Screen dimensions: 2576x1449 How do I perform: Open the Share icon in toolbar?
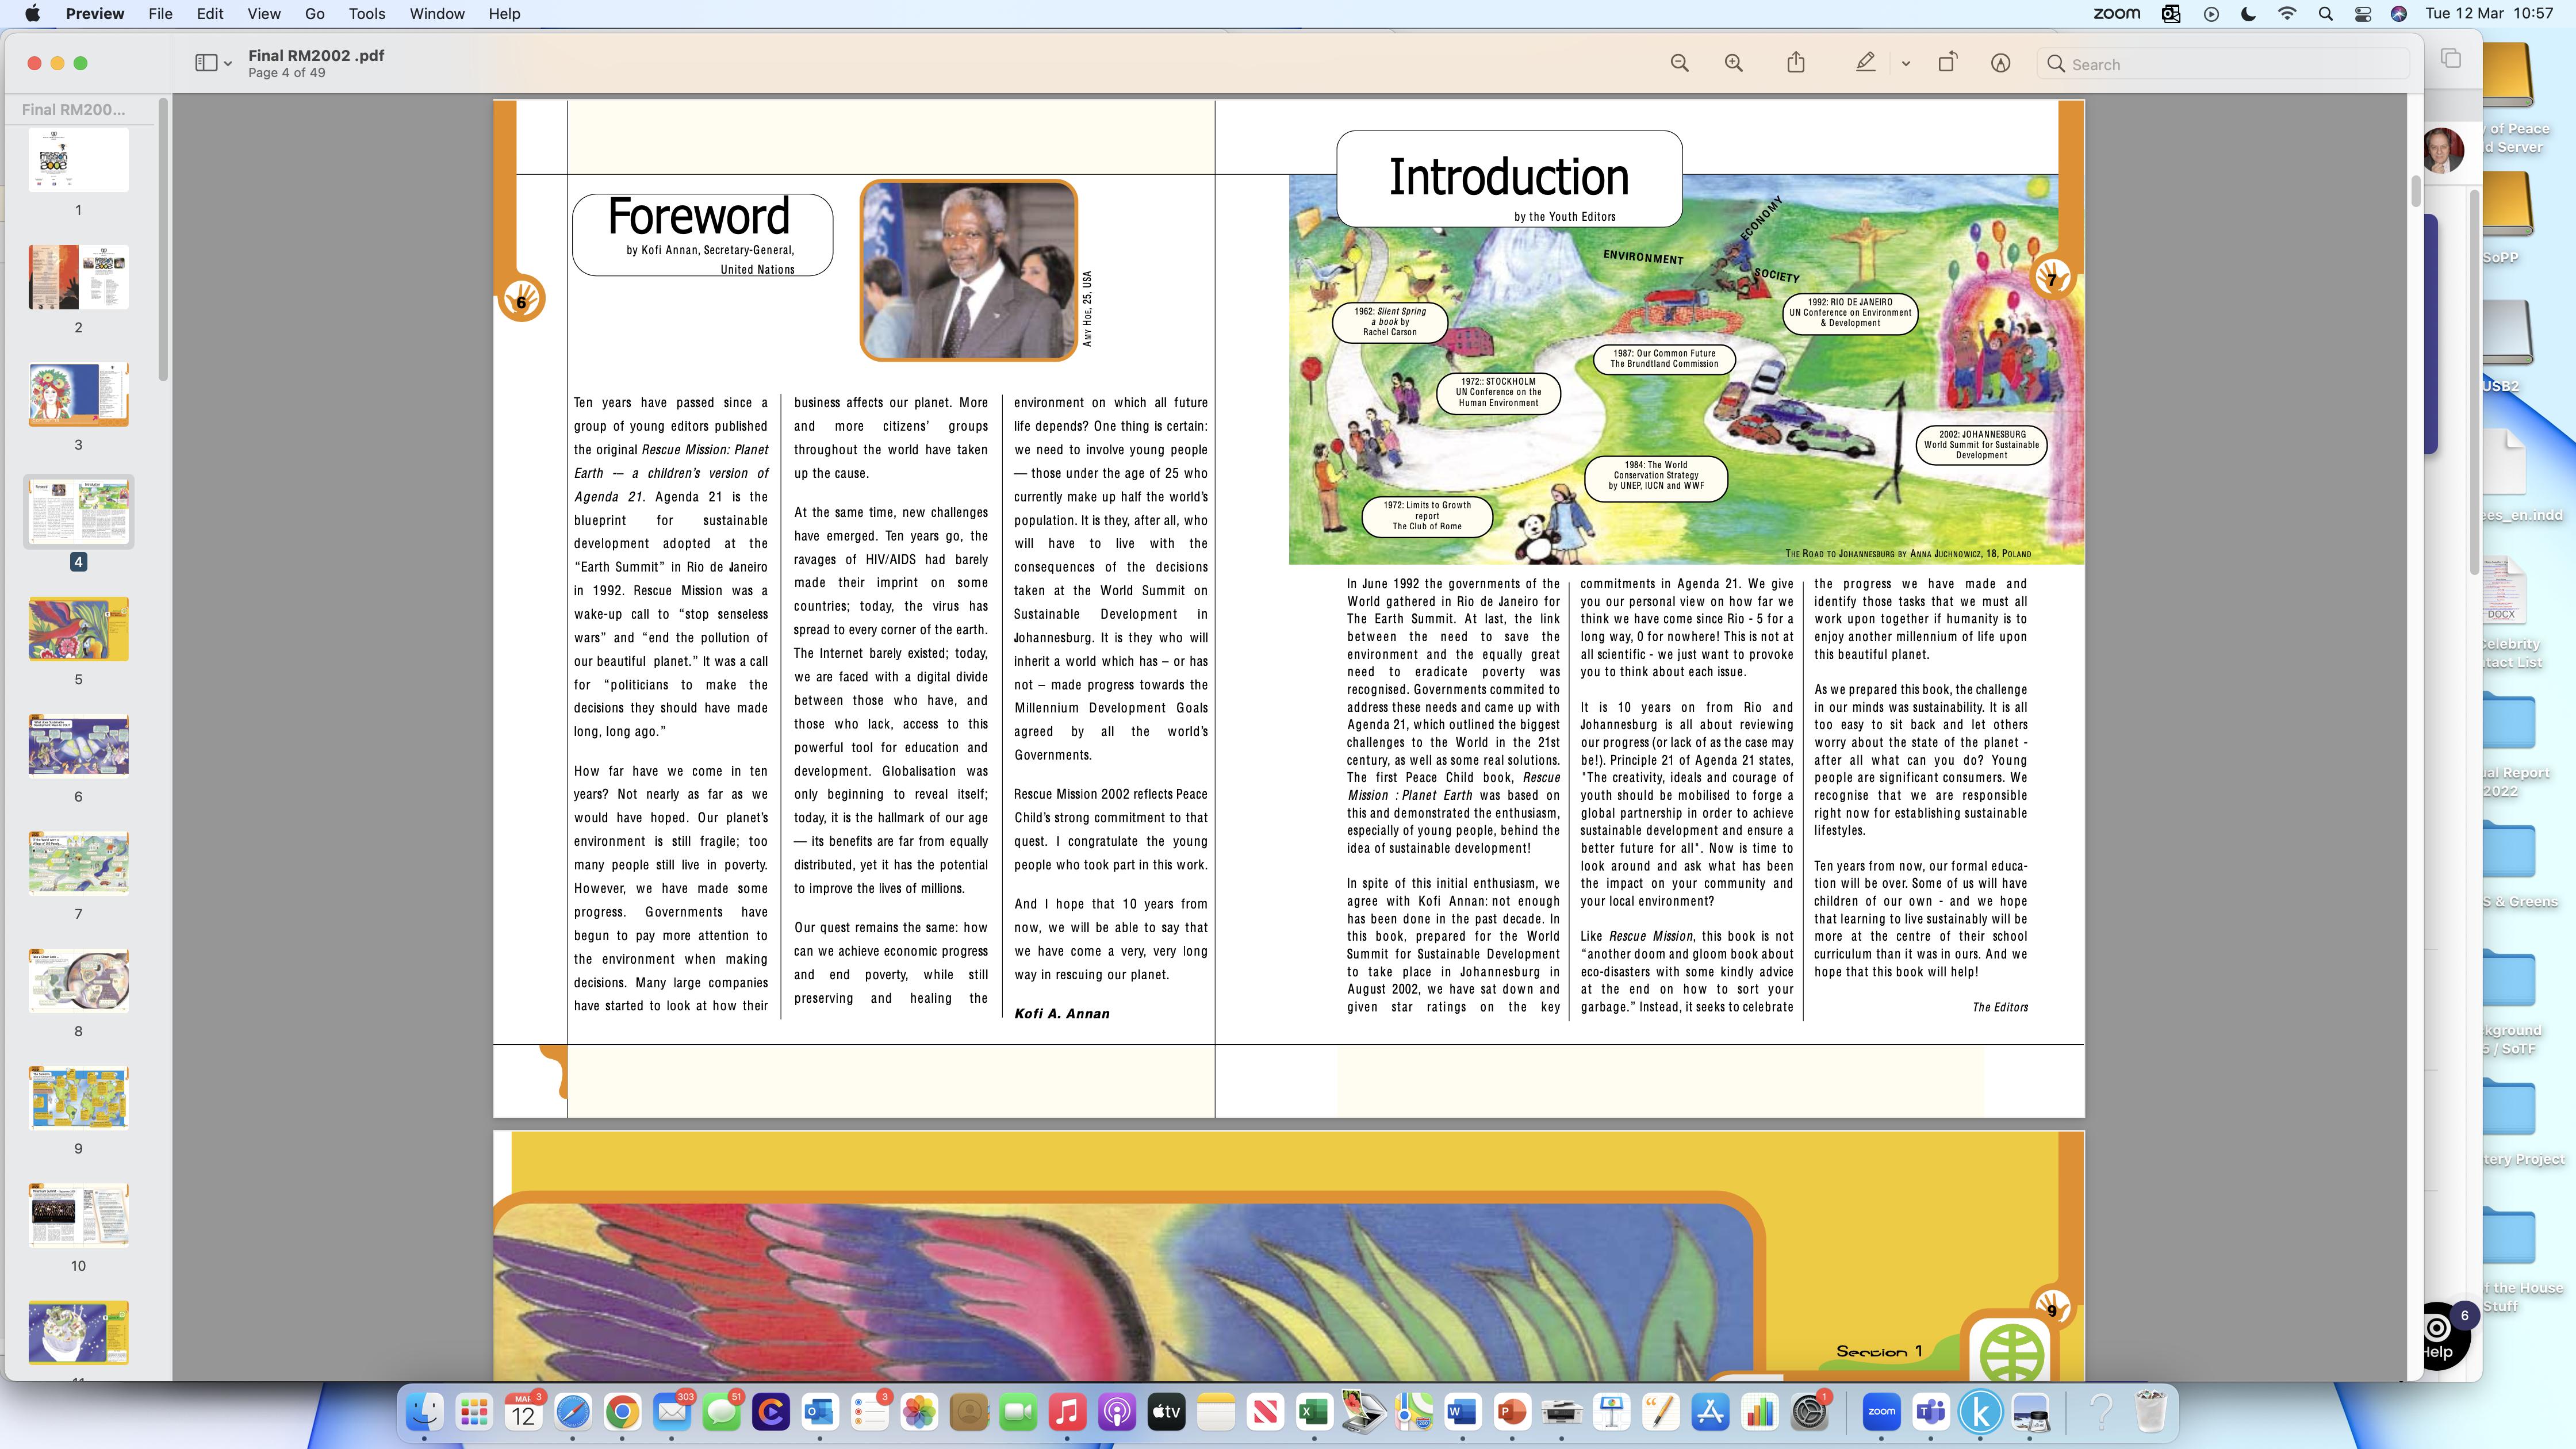(1796, 63)
